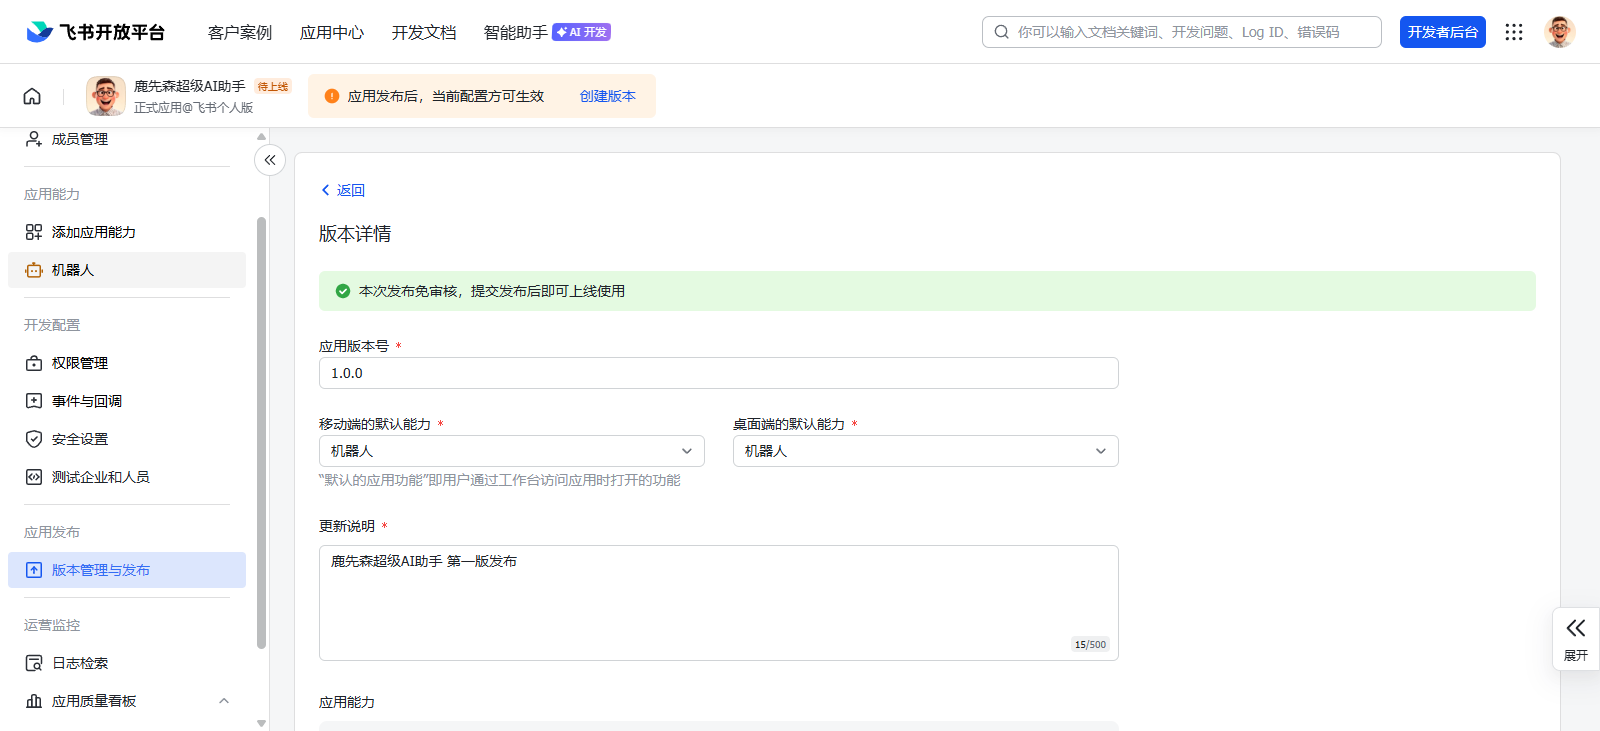Click the 成员管理 member icon
Image resolution: width=1600 pixels, height=731 pixels.
tap(34, 139)
